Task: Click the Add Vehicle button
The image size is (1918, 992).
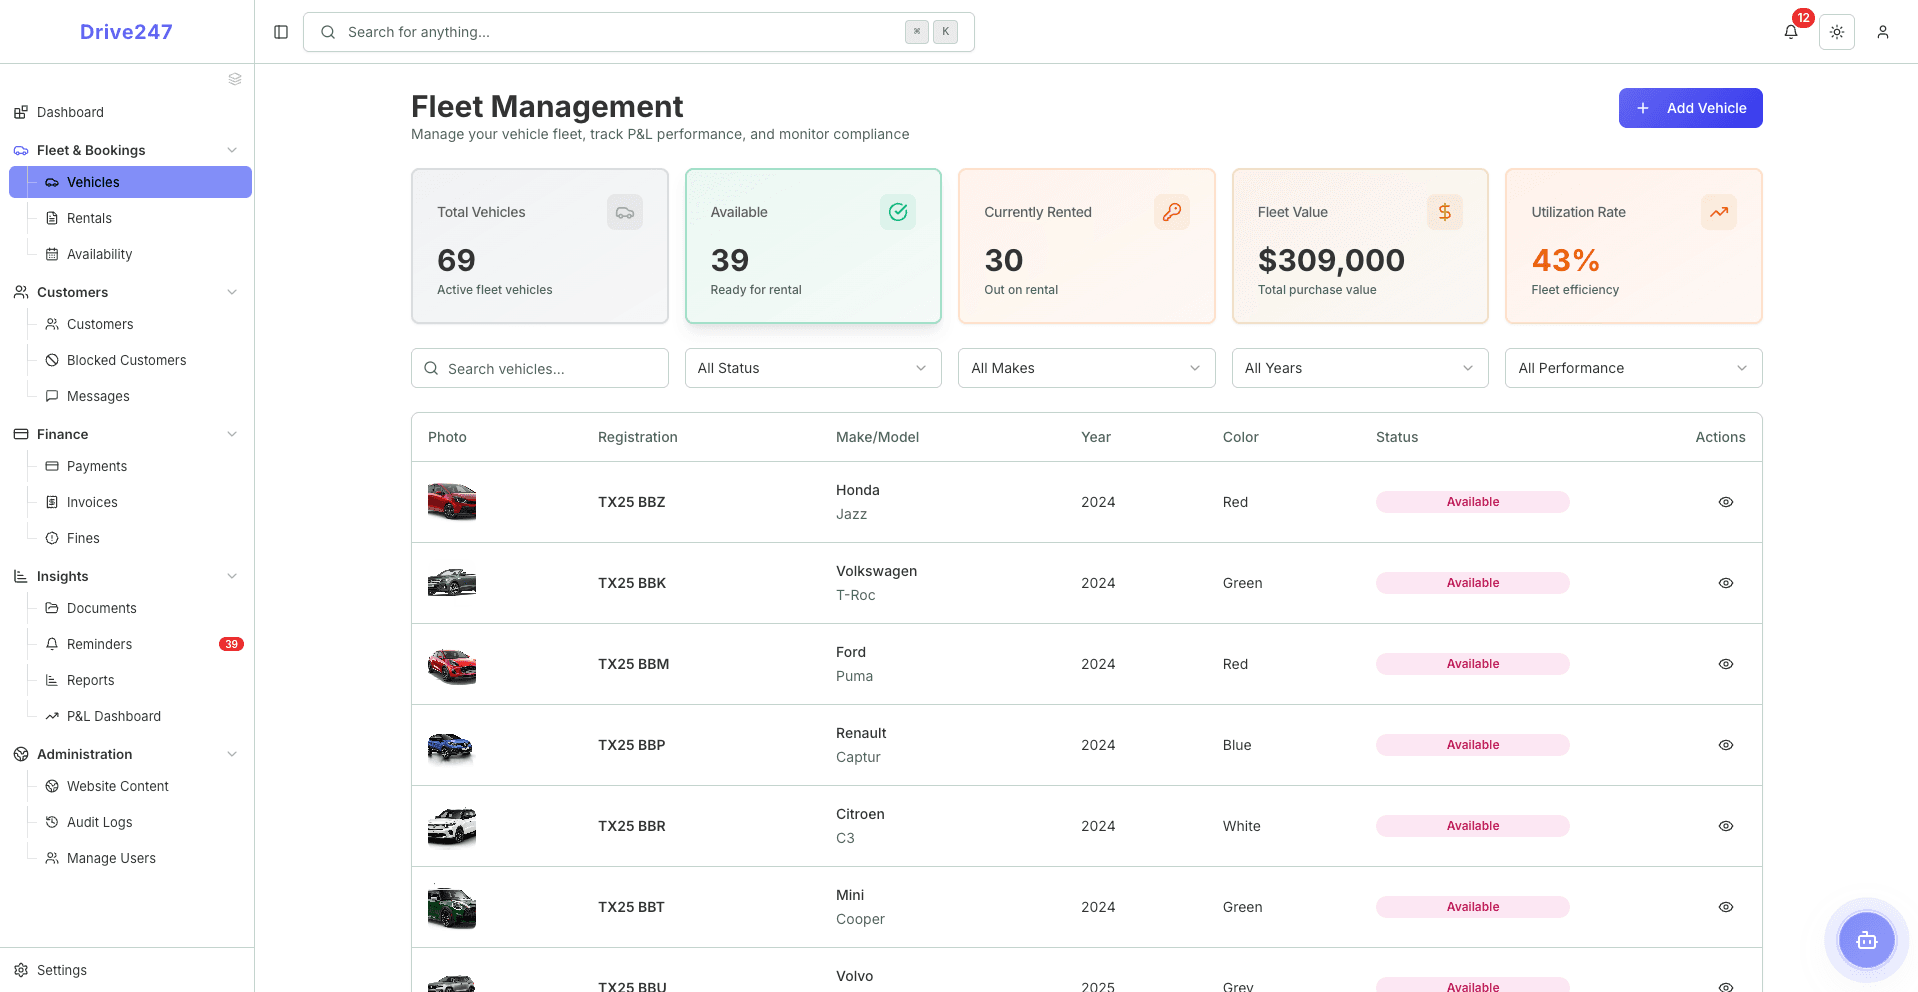Action: [1690, 107]
